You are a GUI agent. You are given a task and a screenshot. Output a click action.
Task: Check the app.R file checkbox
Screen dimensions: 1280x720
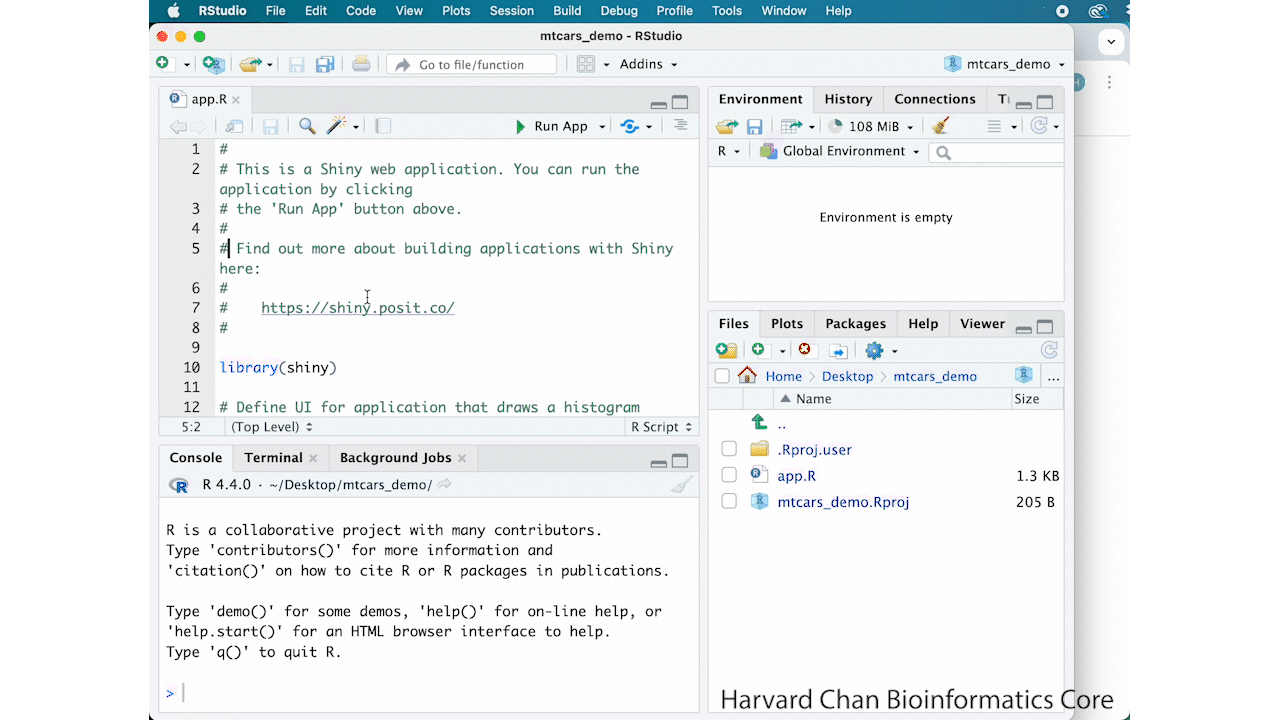729,476
